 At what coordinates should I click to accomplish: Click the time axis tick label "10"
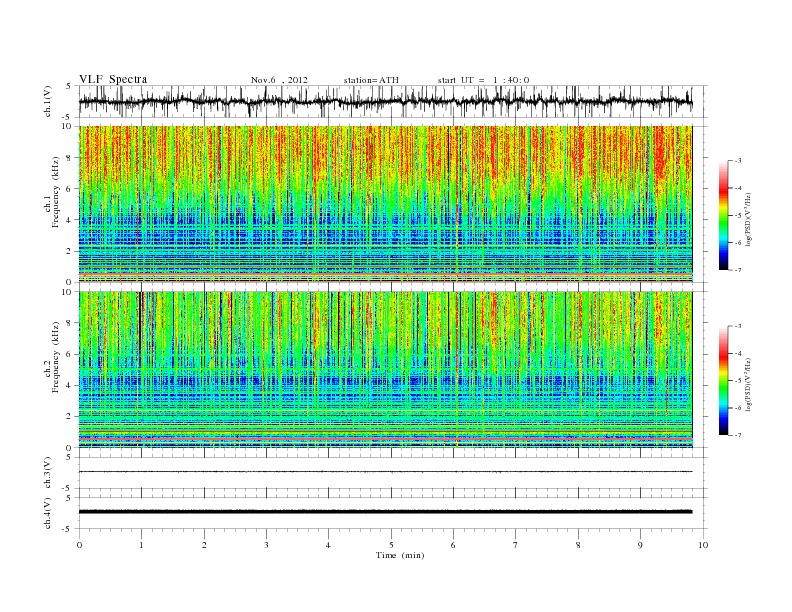tap(703, 545)
